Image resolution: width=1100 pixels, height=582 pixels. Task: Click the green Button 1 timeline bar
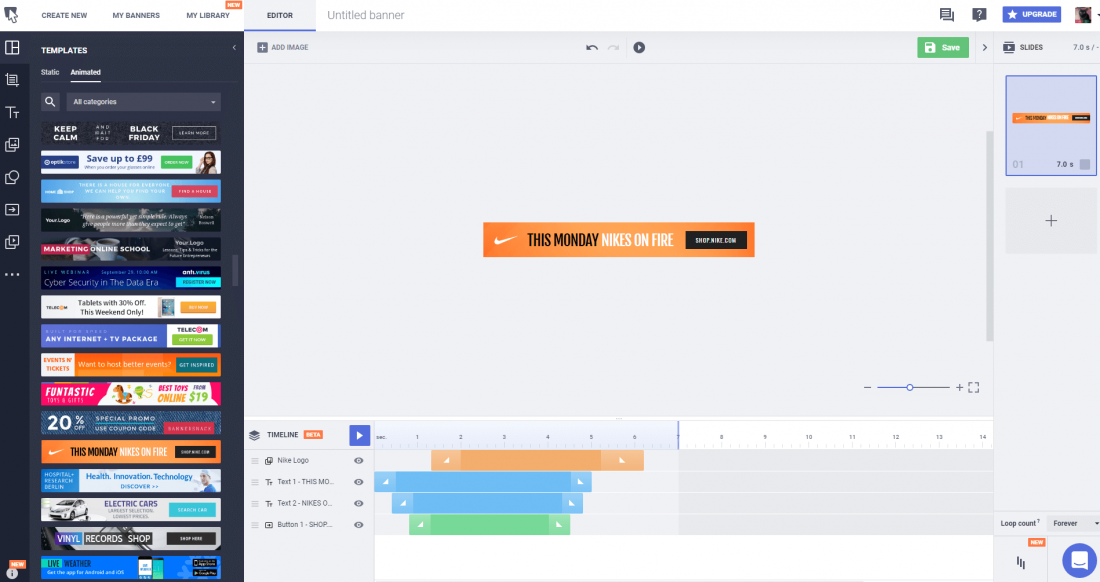tap(490, 525)
